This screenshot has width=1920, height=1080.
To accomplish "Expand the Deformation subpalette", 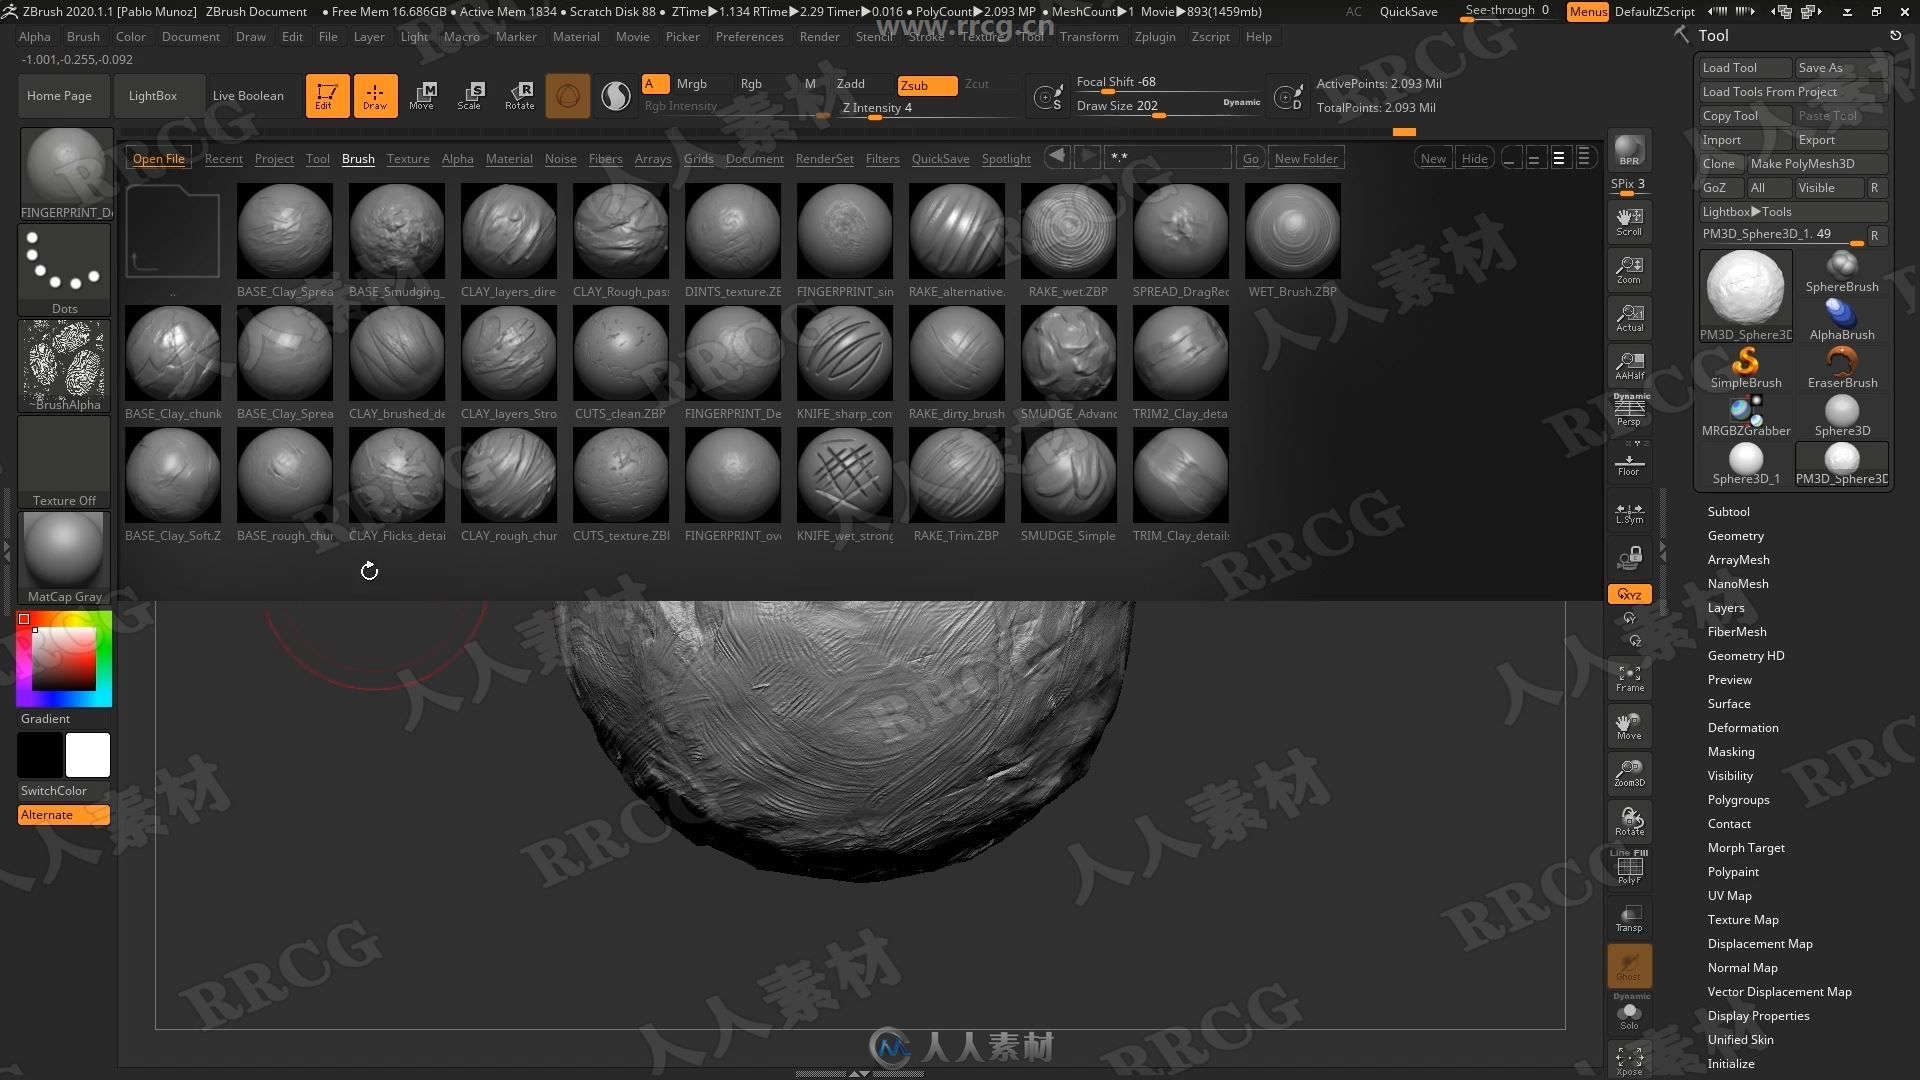I will click(x=1743, y=727).
